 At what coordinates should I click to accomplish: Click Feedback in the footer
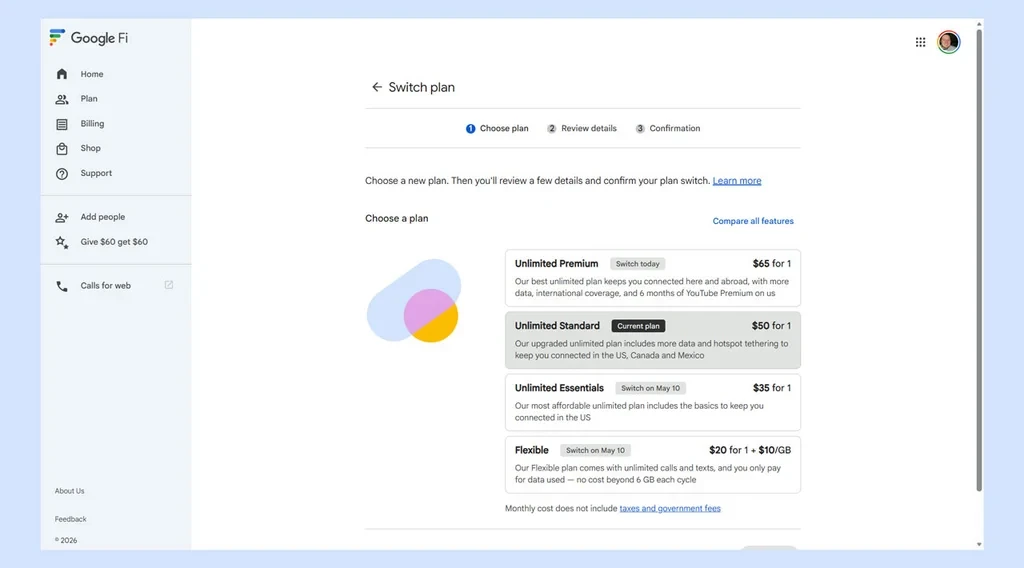[x=71, y=519]
